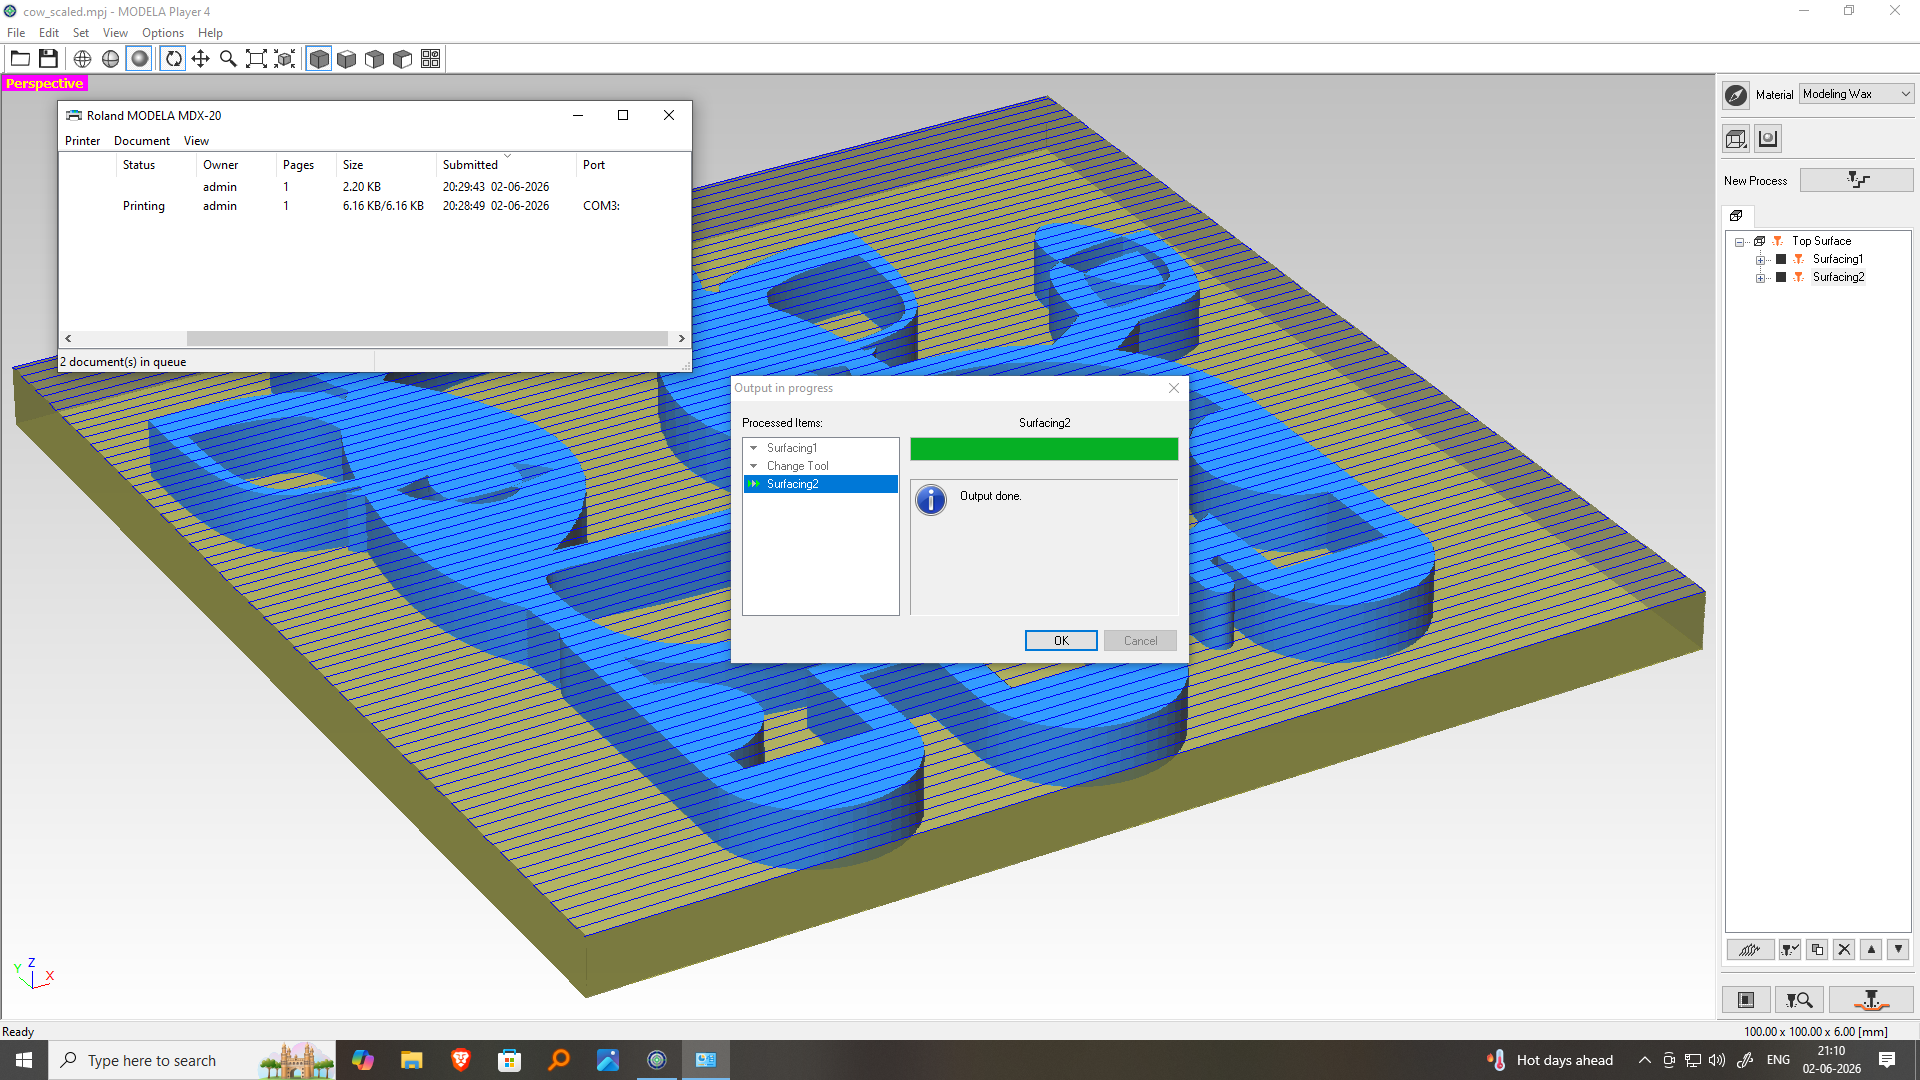Viewport: 1920px width, 1080px height.
Task: Open a file with the folder icon
Action: click(20, 59)
